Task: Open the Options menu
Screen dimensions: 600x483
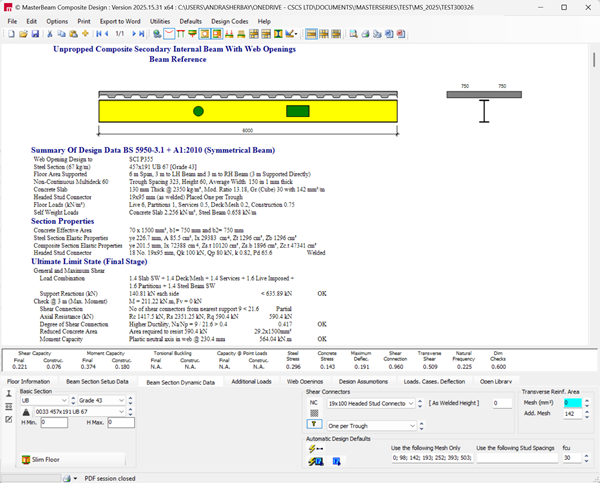Action: [57, 21]
